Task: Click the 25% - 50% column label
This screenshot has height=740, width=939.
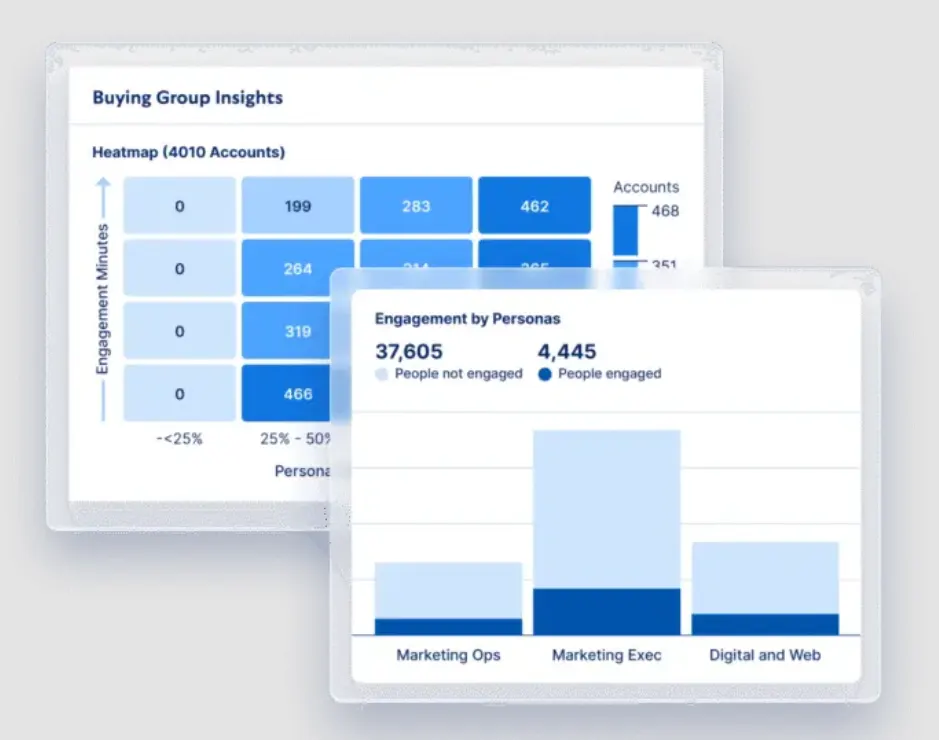Action: point(295,439)
